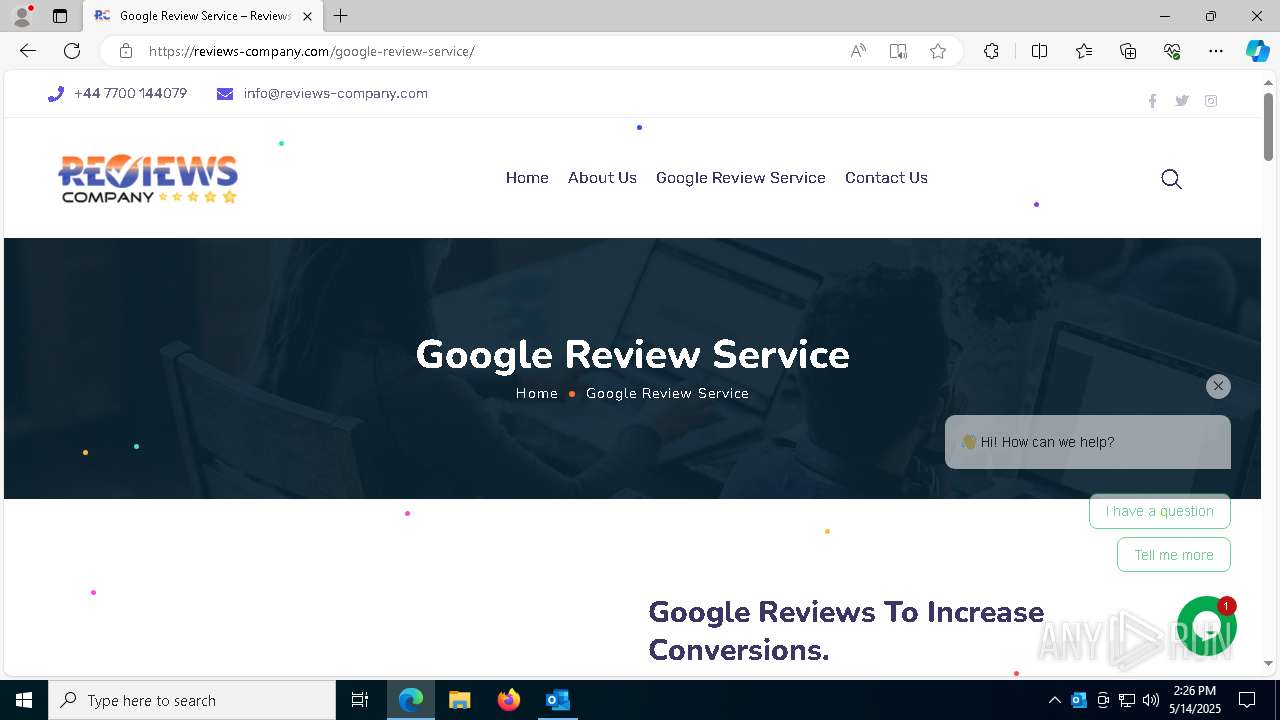Activate Read aloud in address bar
The image size is (1280, 720).
(x=858, y=51)
